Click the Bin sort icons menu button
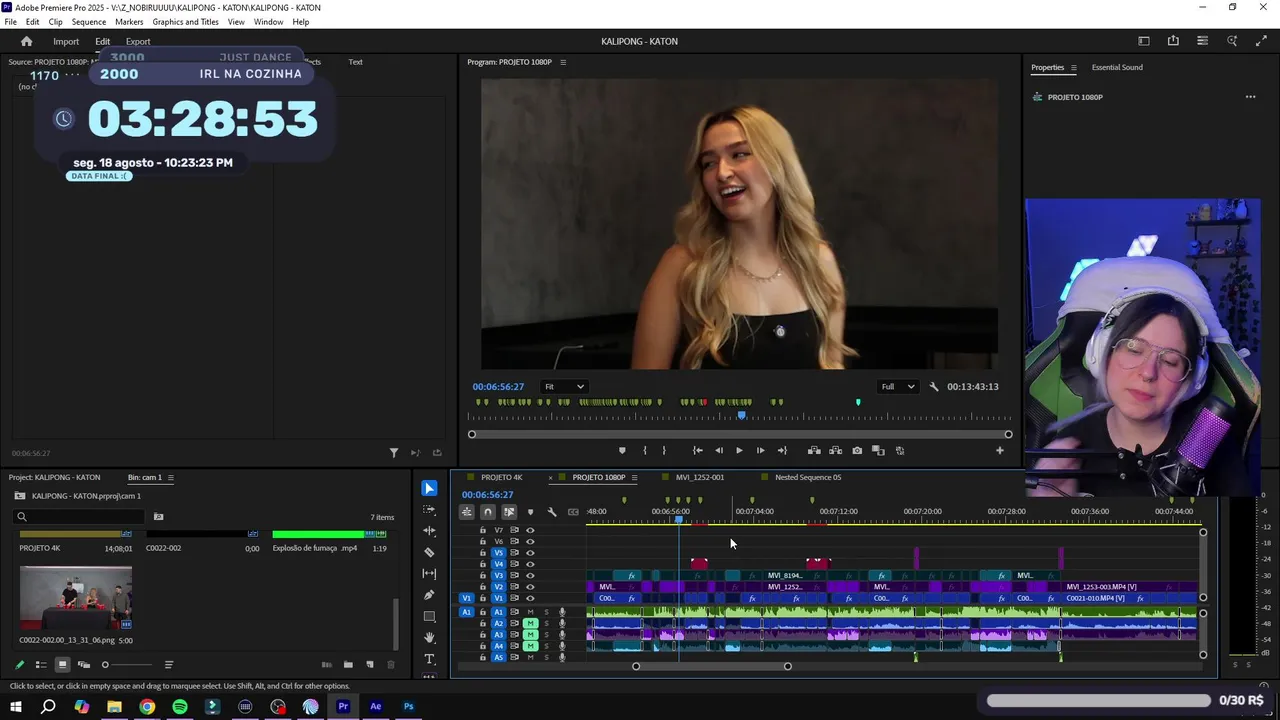 pos(168,665)
